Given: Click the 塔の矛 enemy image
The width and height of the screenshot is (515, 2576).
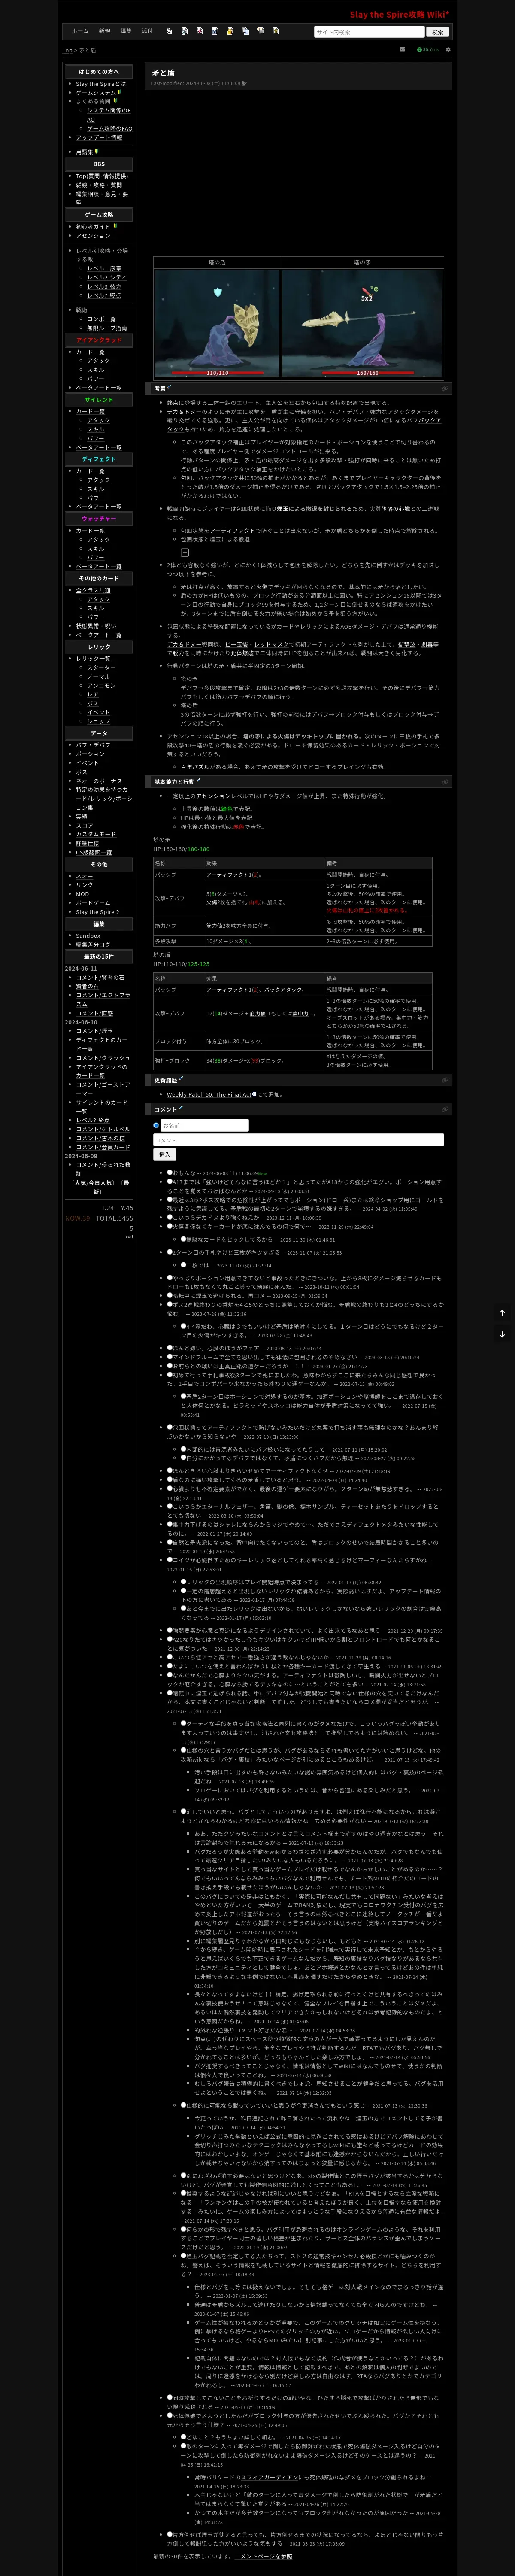Looking at the screenshot, I should [362, 323].
